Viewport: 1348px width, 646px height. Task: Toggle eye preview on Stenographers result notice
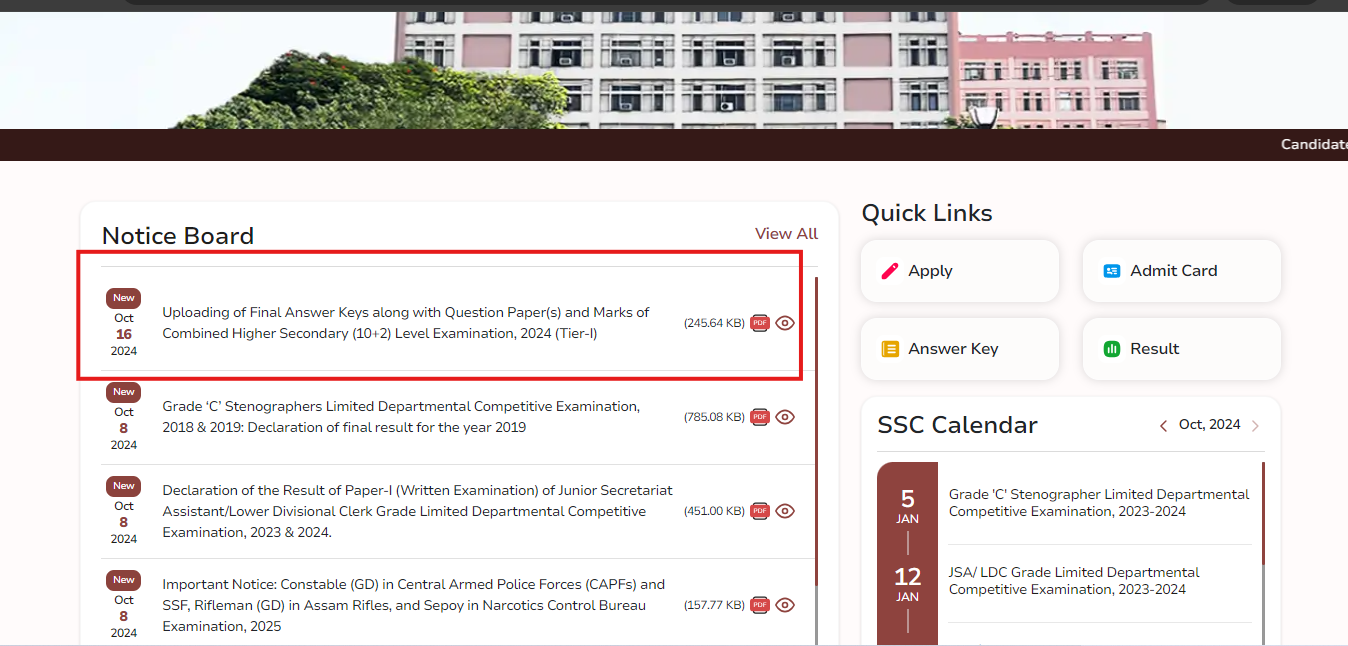(785, 417)
